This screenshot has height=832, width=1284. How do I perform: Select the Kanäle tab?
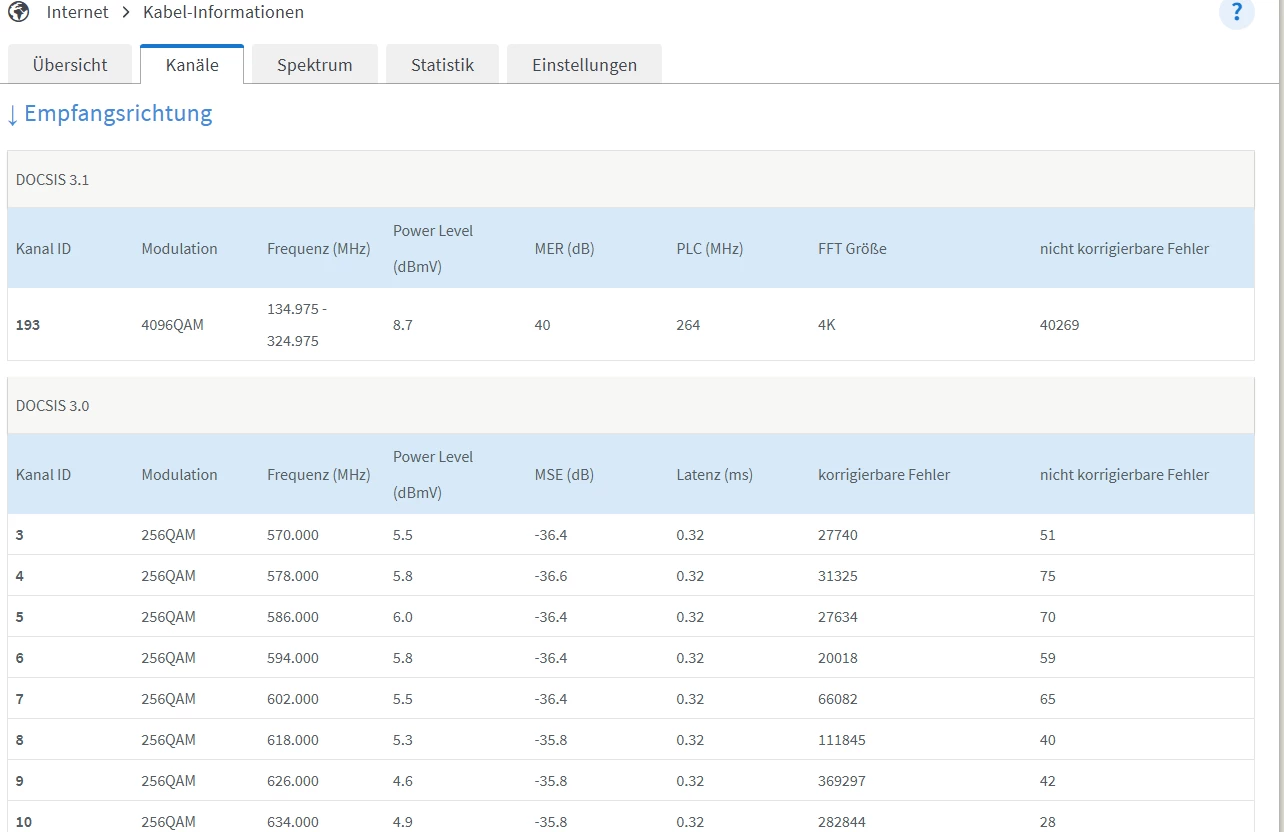[x=191, y=65]
